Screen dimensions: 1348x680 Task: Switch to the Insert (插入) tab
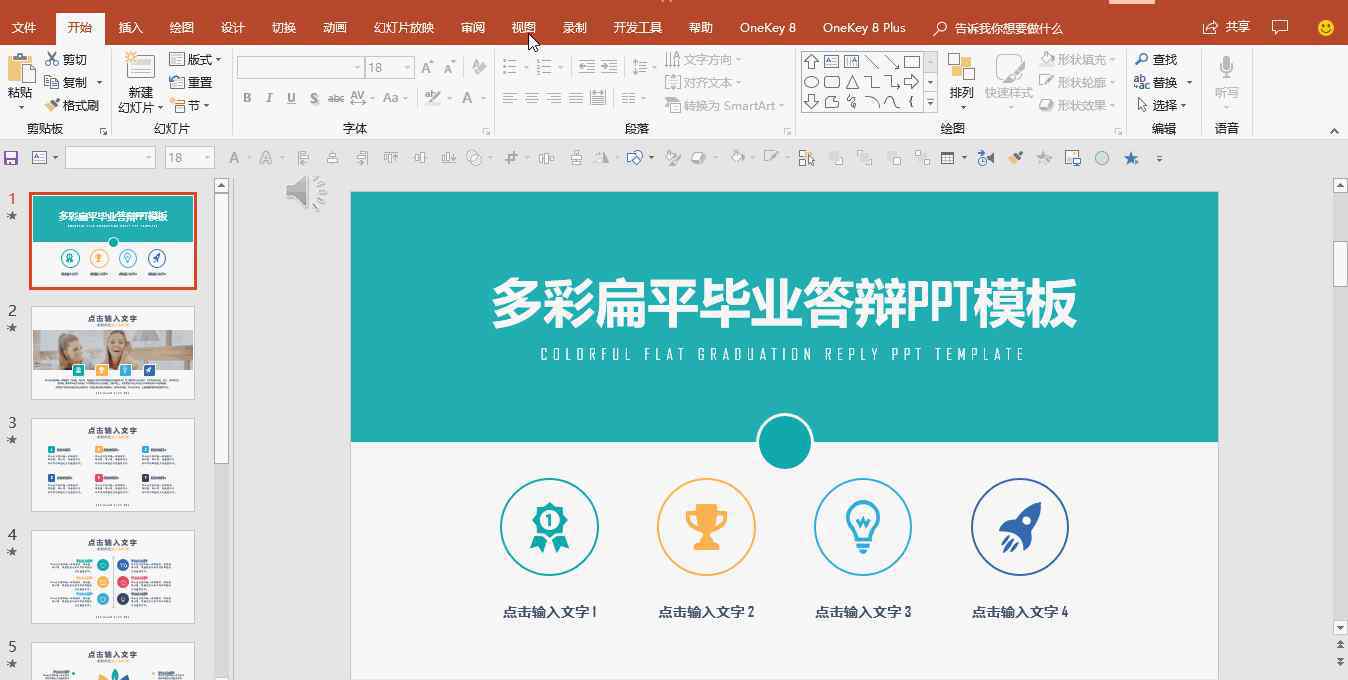pyautogui.click(x=130, y=28)
